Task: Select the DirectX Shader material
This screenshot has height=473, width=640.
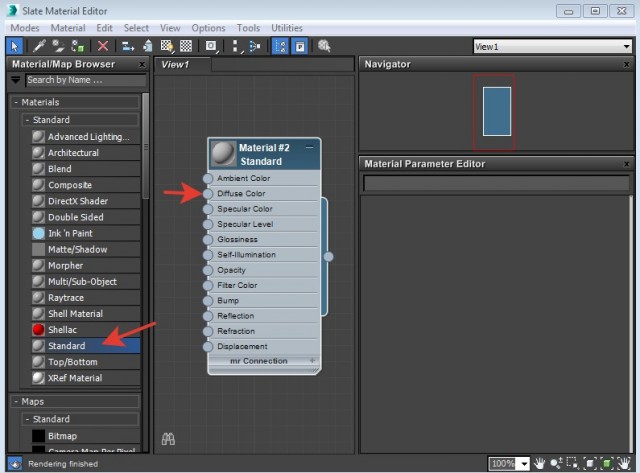Action: coord(86,201)
